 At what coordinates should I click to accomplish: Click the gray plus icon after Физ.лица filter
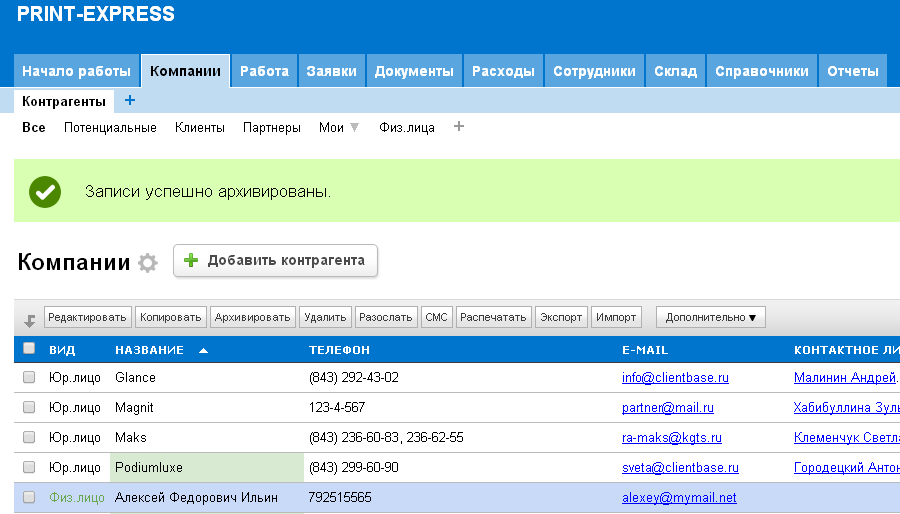pyautogui.click(x=459, y=127)
